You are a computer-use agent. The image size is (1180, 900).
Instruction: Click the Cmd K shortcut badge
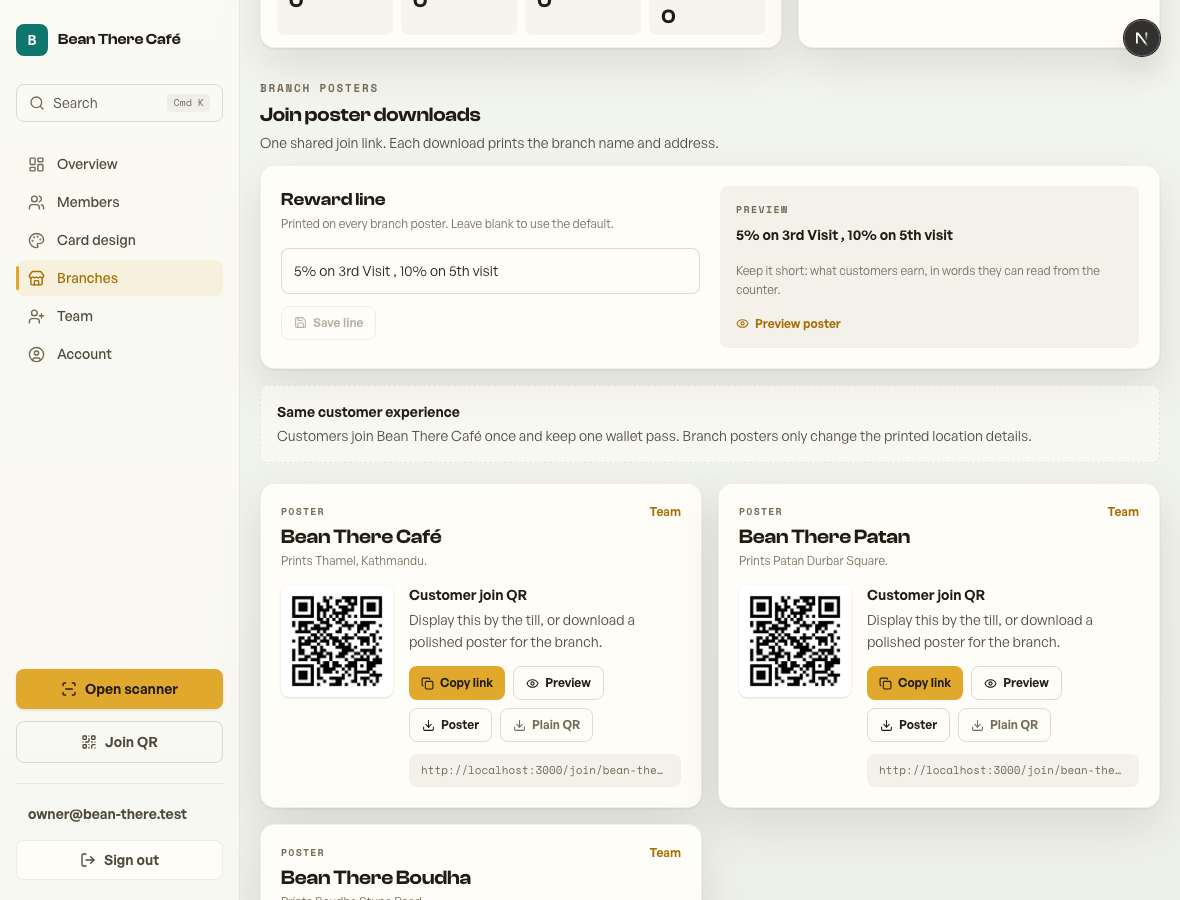tap(188, 103)
